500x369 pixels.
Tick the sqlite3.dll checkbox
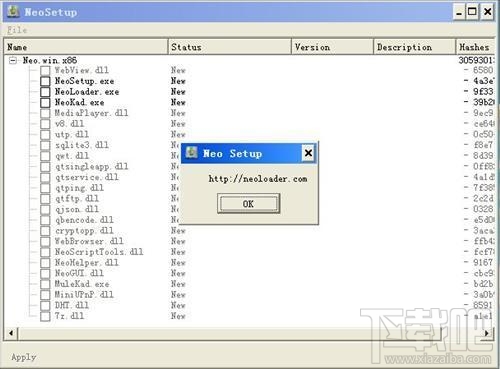45,145
